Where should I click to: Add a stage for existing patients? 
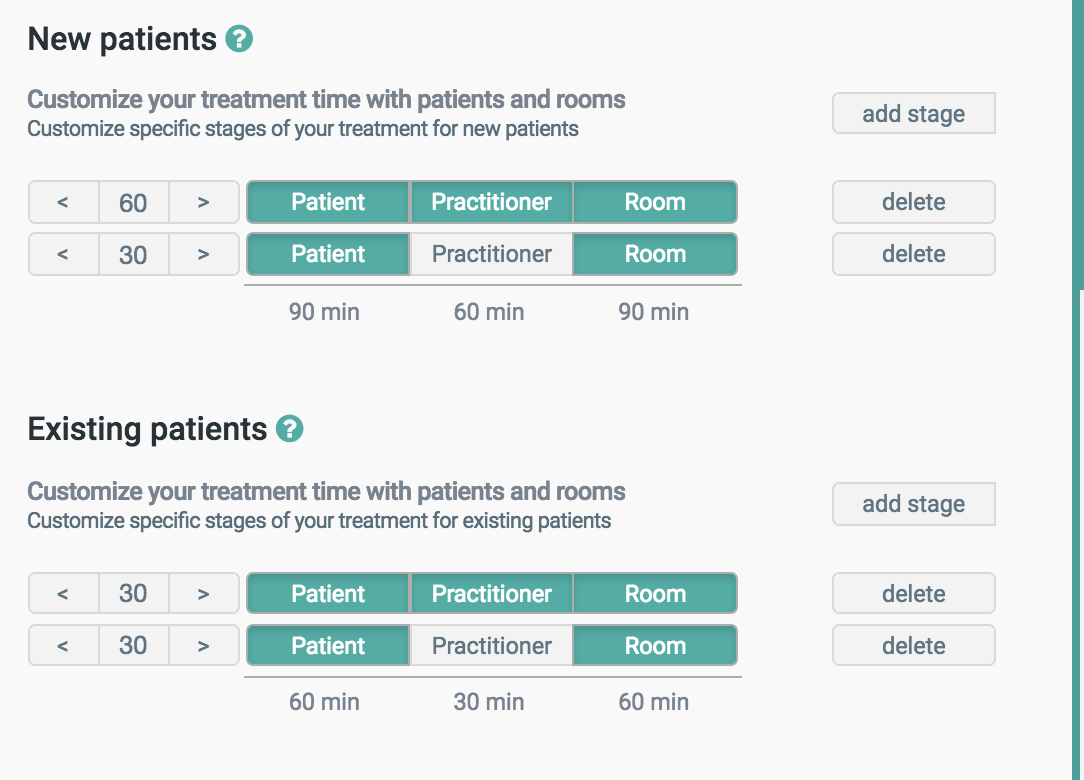[913, 504]
